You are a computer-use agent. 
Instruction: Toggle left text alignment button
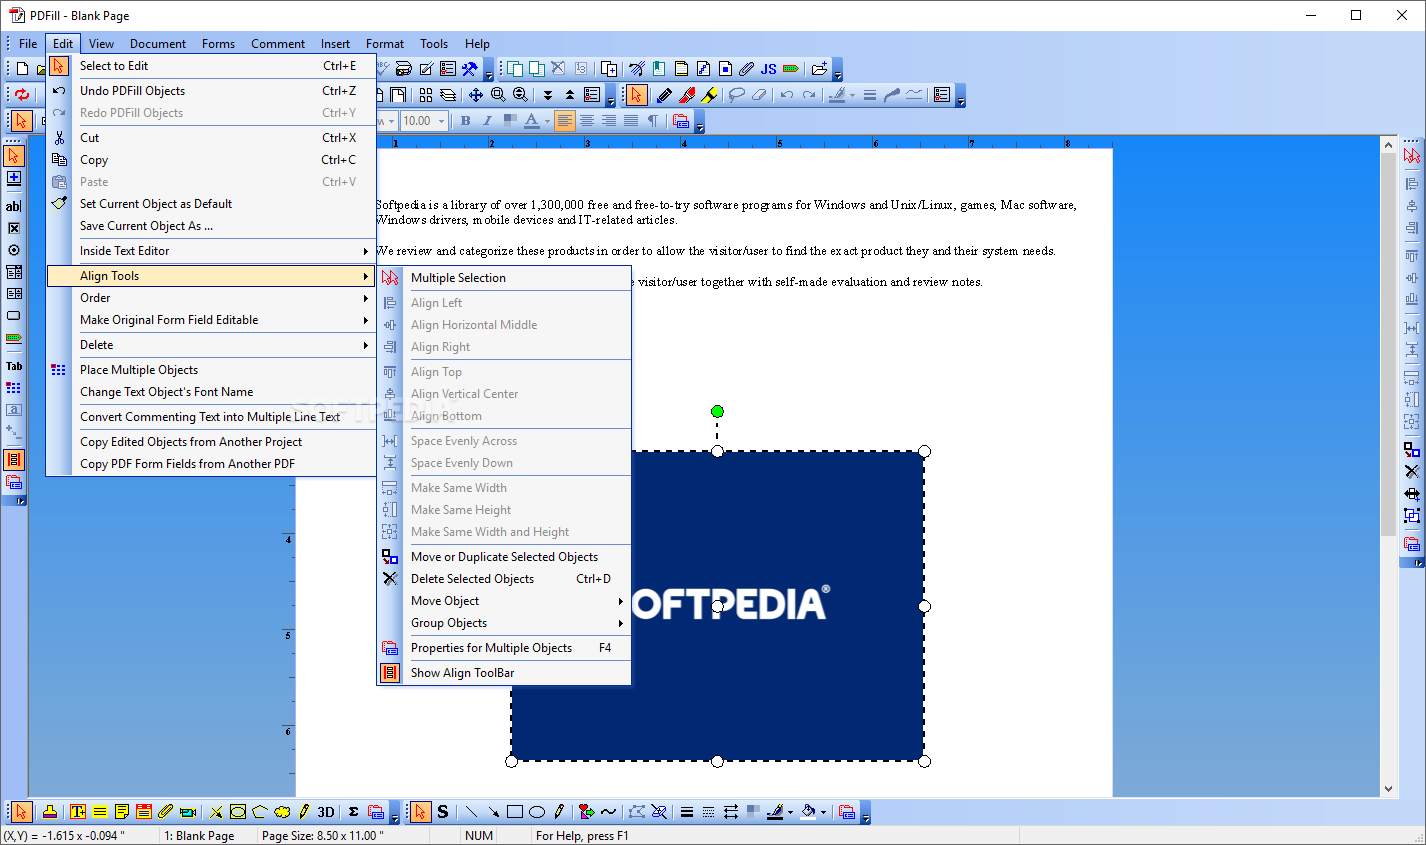coord(565,121)
